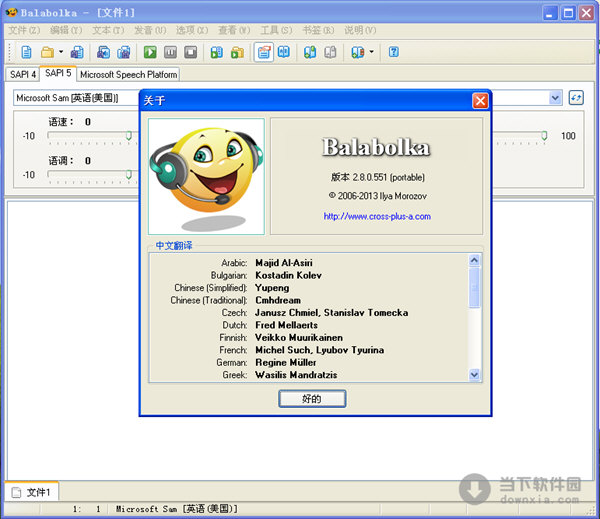This screenshot has height=519, width=600.
Task: Open the 文本(T) menu
Action: [x=108, y=30]
